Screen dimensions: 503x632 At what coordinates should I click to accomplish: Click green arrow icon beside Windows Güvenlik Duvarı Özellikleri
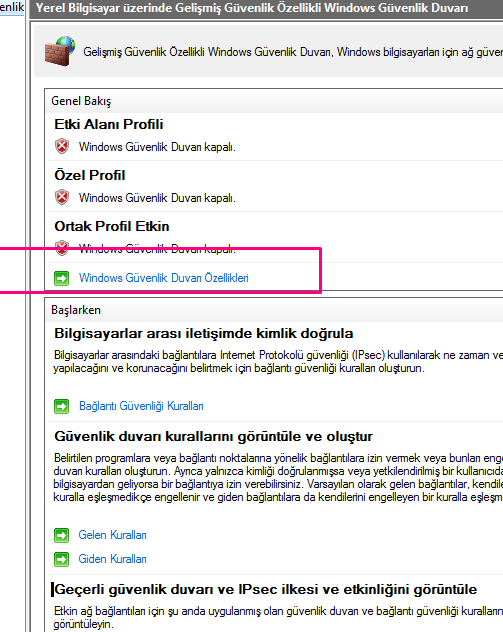pos(62,278)
